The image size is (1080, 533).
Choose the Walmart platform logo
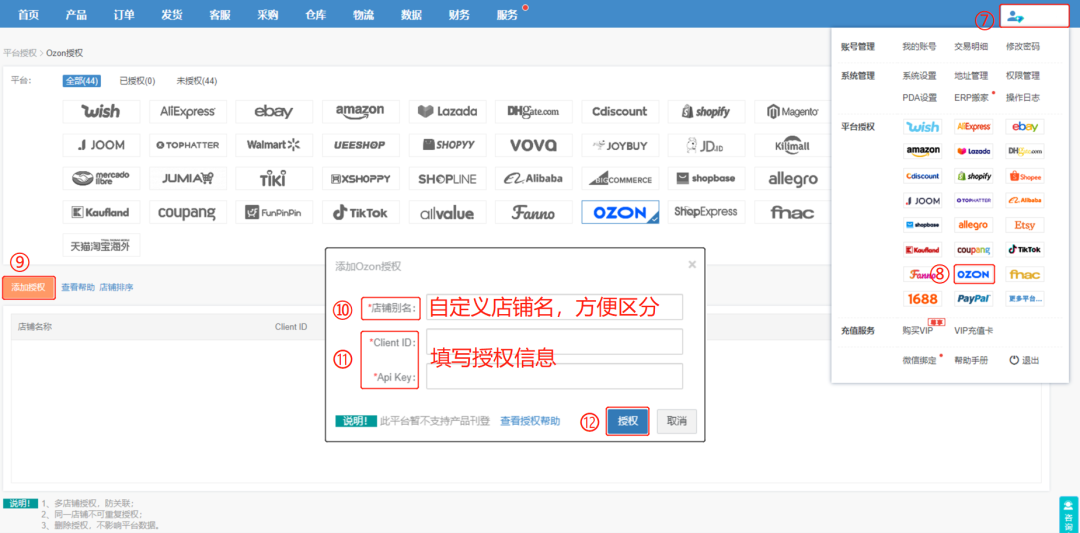(x=273, y=145)
